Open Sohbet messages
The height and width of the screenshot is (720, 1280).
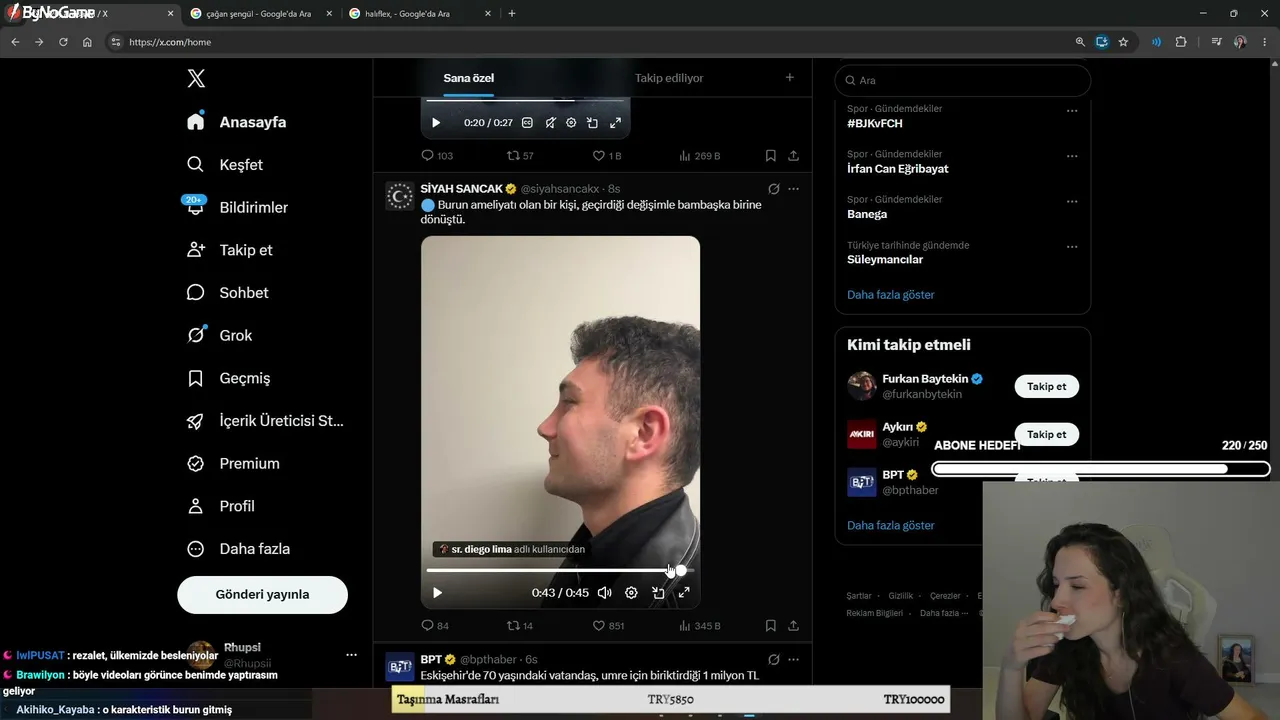(x=227, y=293)
